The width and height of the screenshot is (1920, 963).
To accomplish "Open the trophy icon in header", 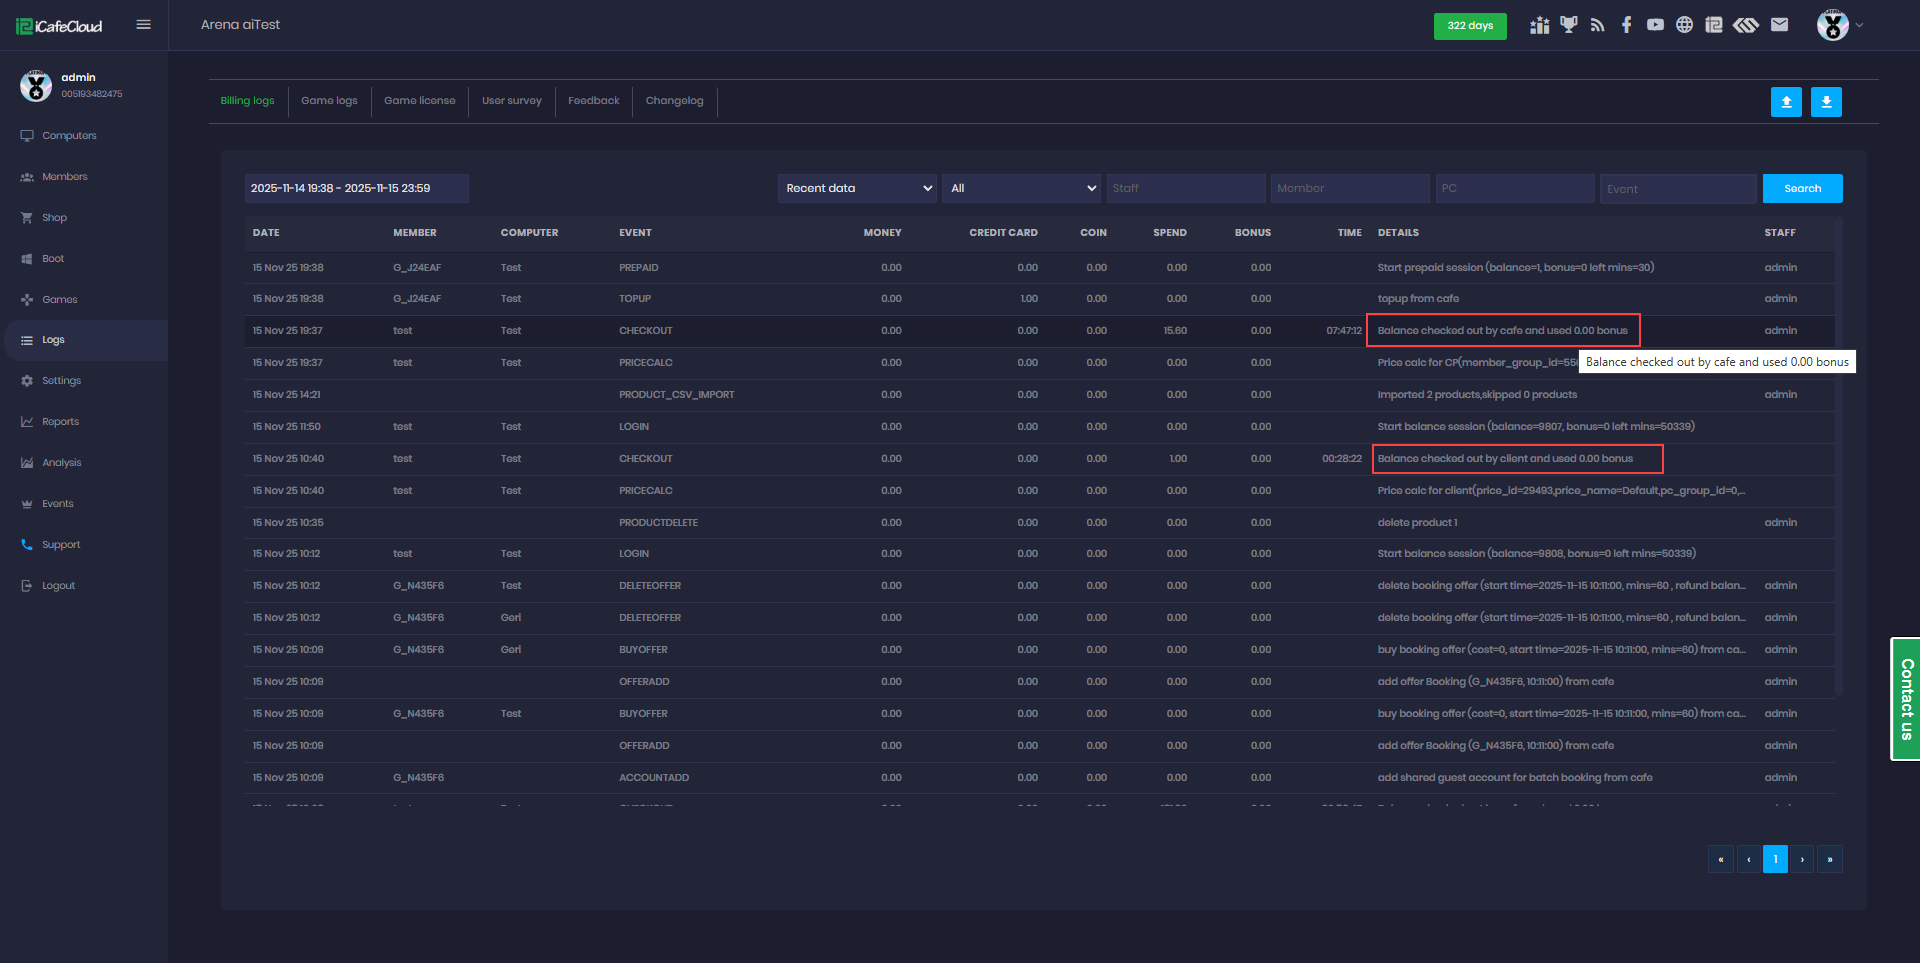I will (x=1568, y=25).
